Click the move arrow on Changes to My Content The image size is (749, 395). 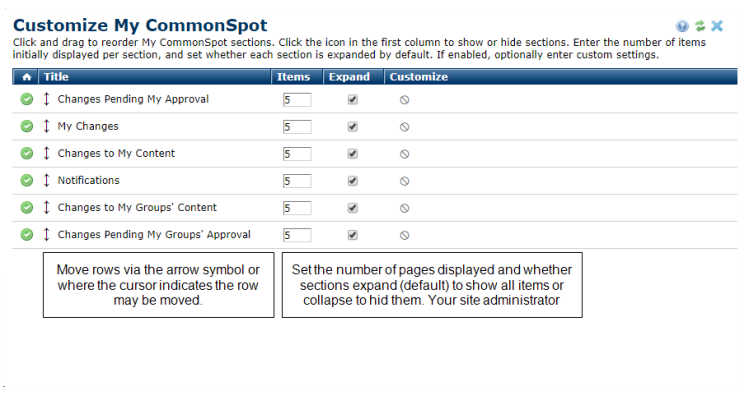pos(46,153)
